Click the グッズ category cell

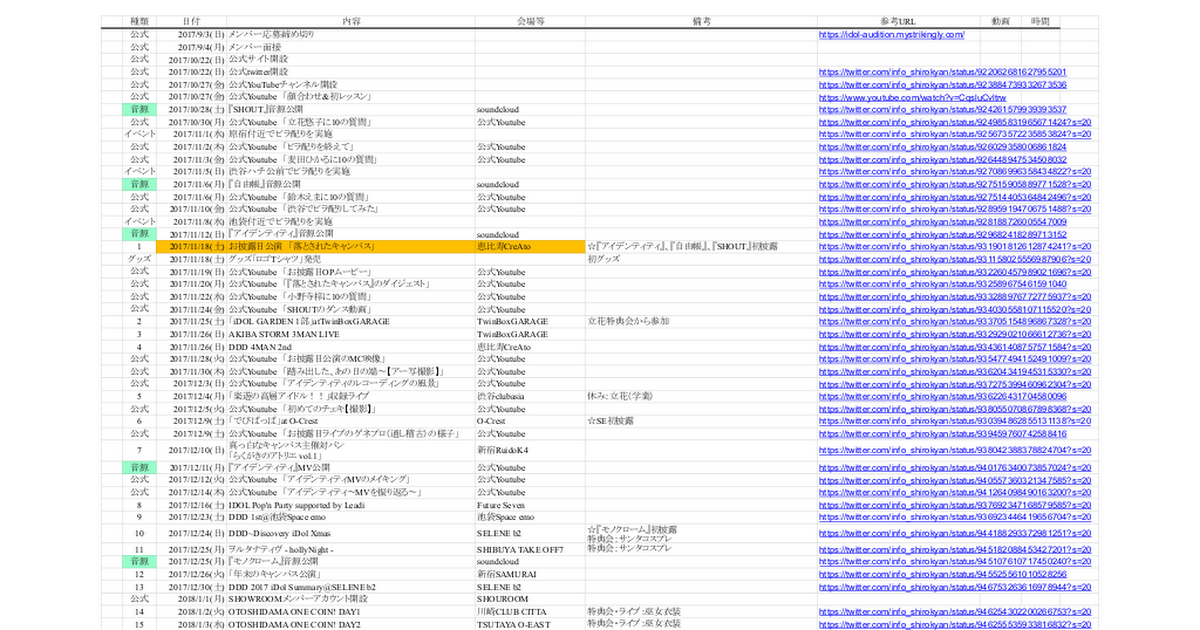click(x=139, y=258)
